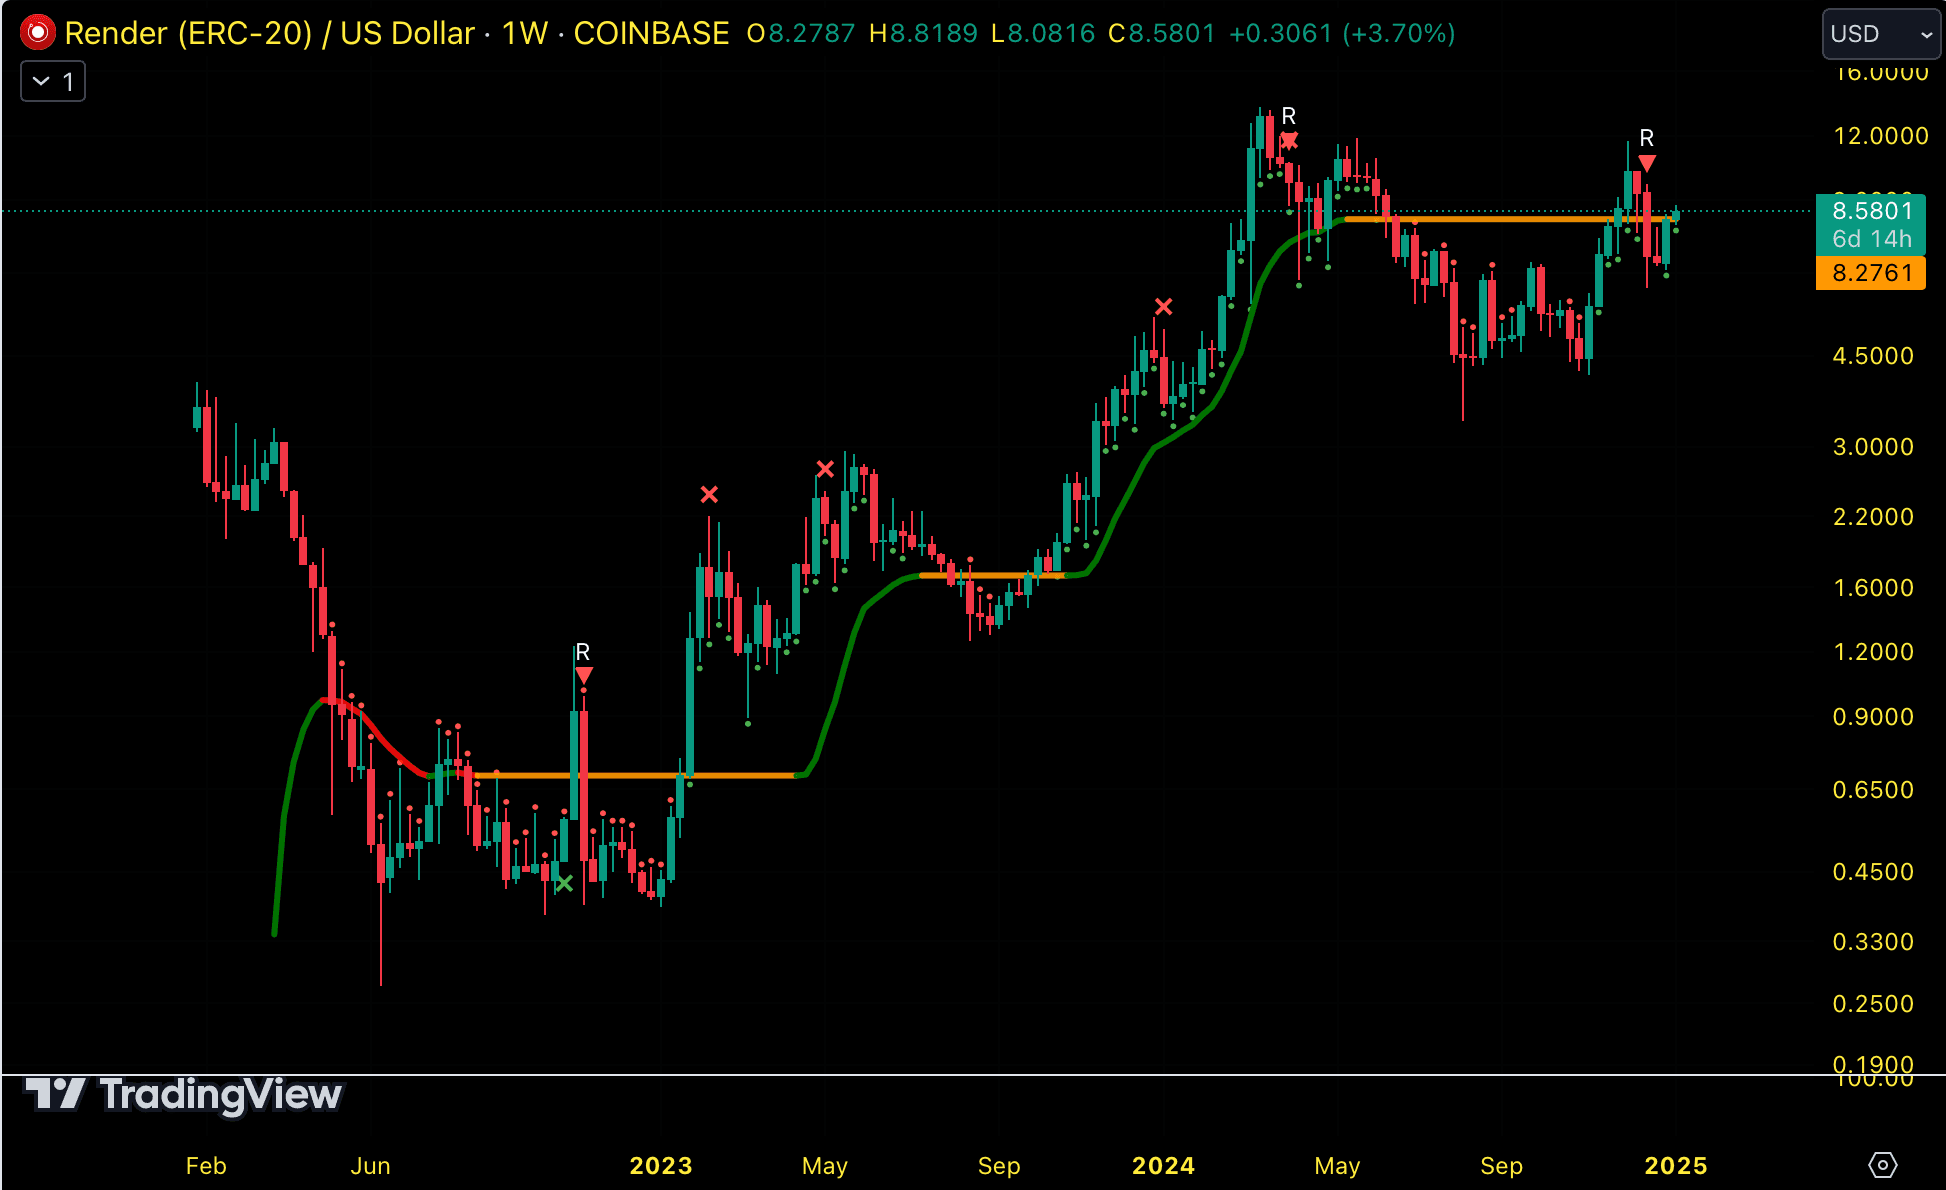Image resolution: width=1946 pixels, height=1190 pixels.
Task: Click the red X marker near May 2023
Action: 825,469
